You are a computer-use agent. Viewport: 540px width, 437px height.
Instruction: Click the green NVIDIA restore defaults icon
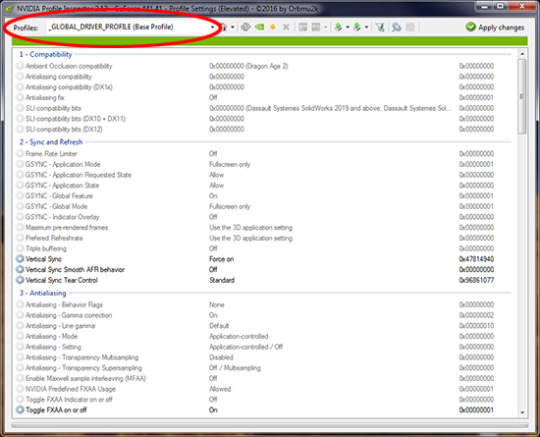pyautogui.click(x=259, y=27)
